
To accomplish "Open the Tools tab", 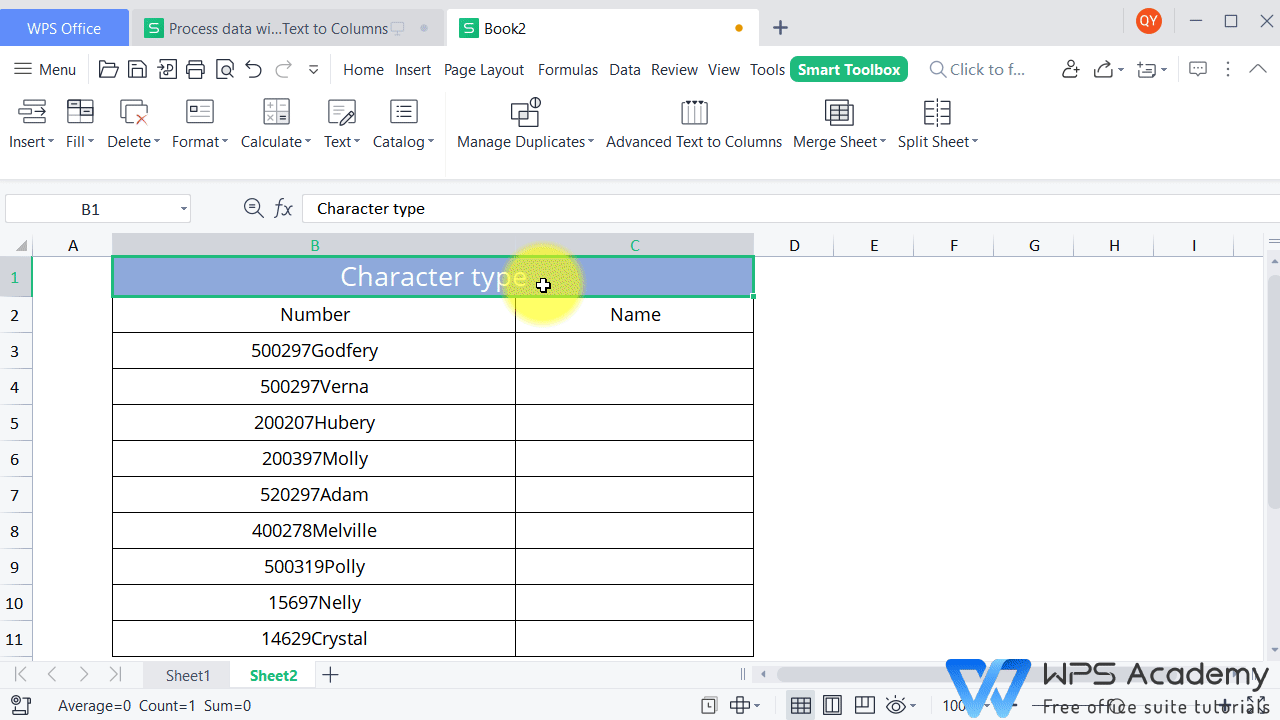I will coord(767,70).
